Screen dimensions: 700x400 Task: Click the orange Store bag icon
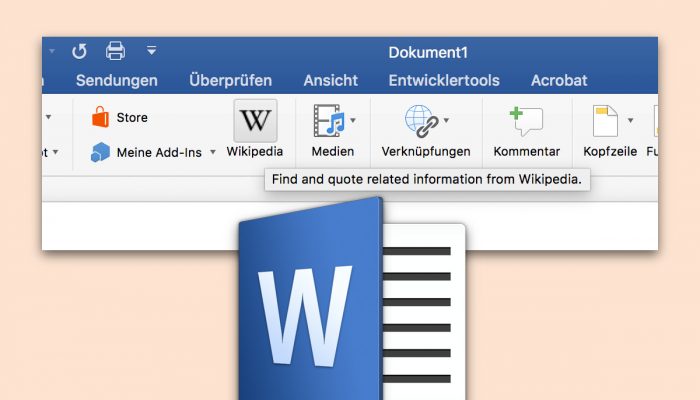(x=100, y=117)
